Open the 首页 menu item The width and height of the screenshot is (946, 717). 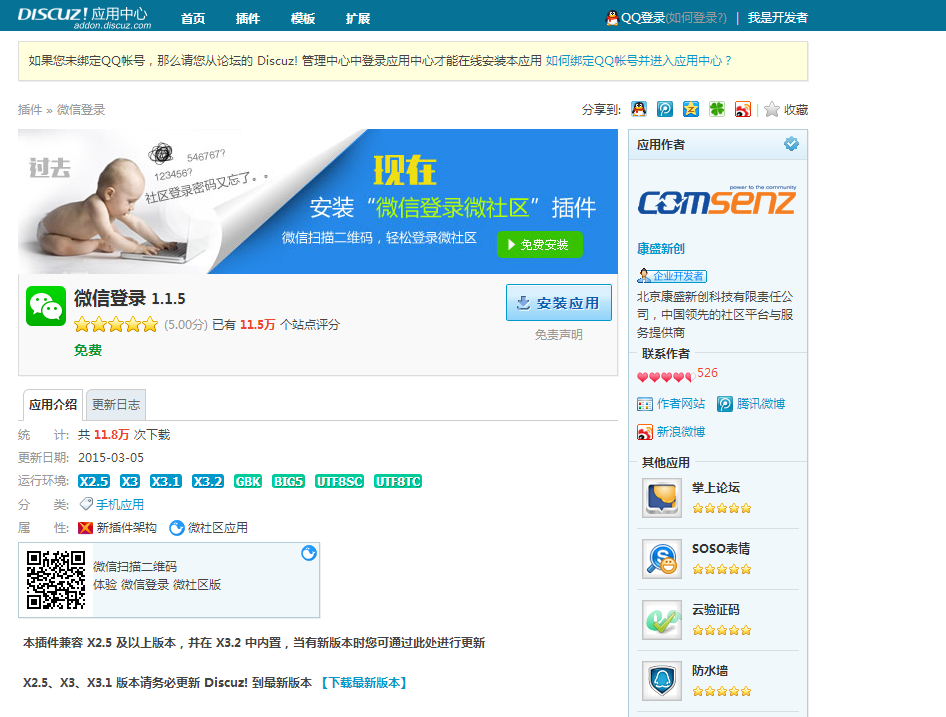[x=193, y=19]
